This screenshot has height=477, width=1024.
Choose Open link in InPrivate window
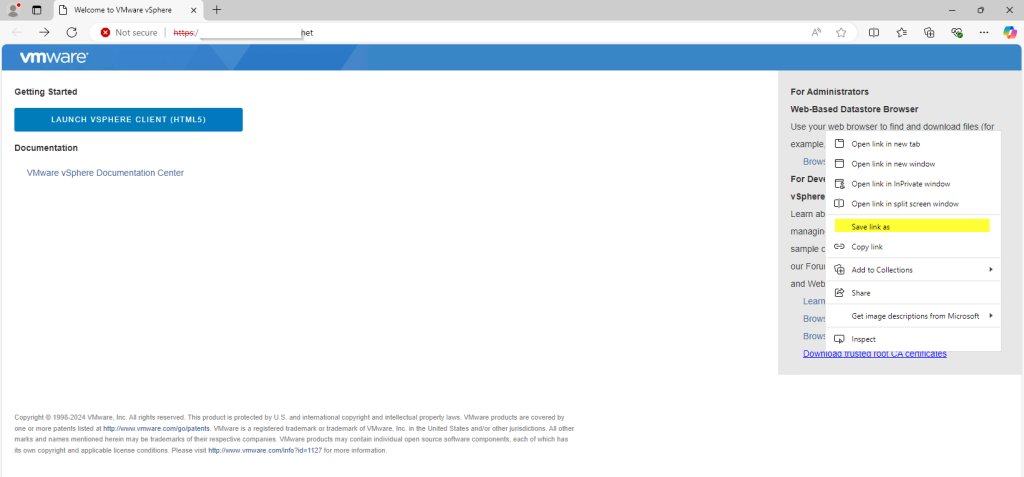[x=914, y=184]
